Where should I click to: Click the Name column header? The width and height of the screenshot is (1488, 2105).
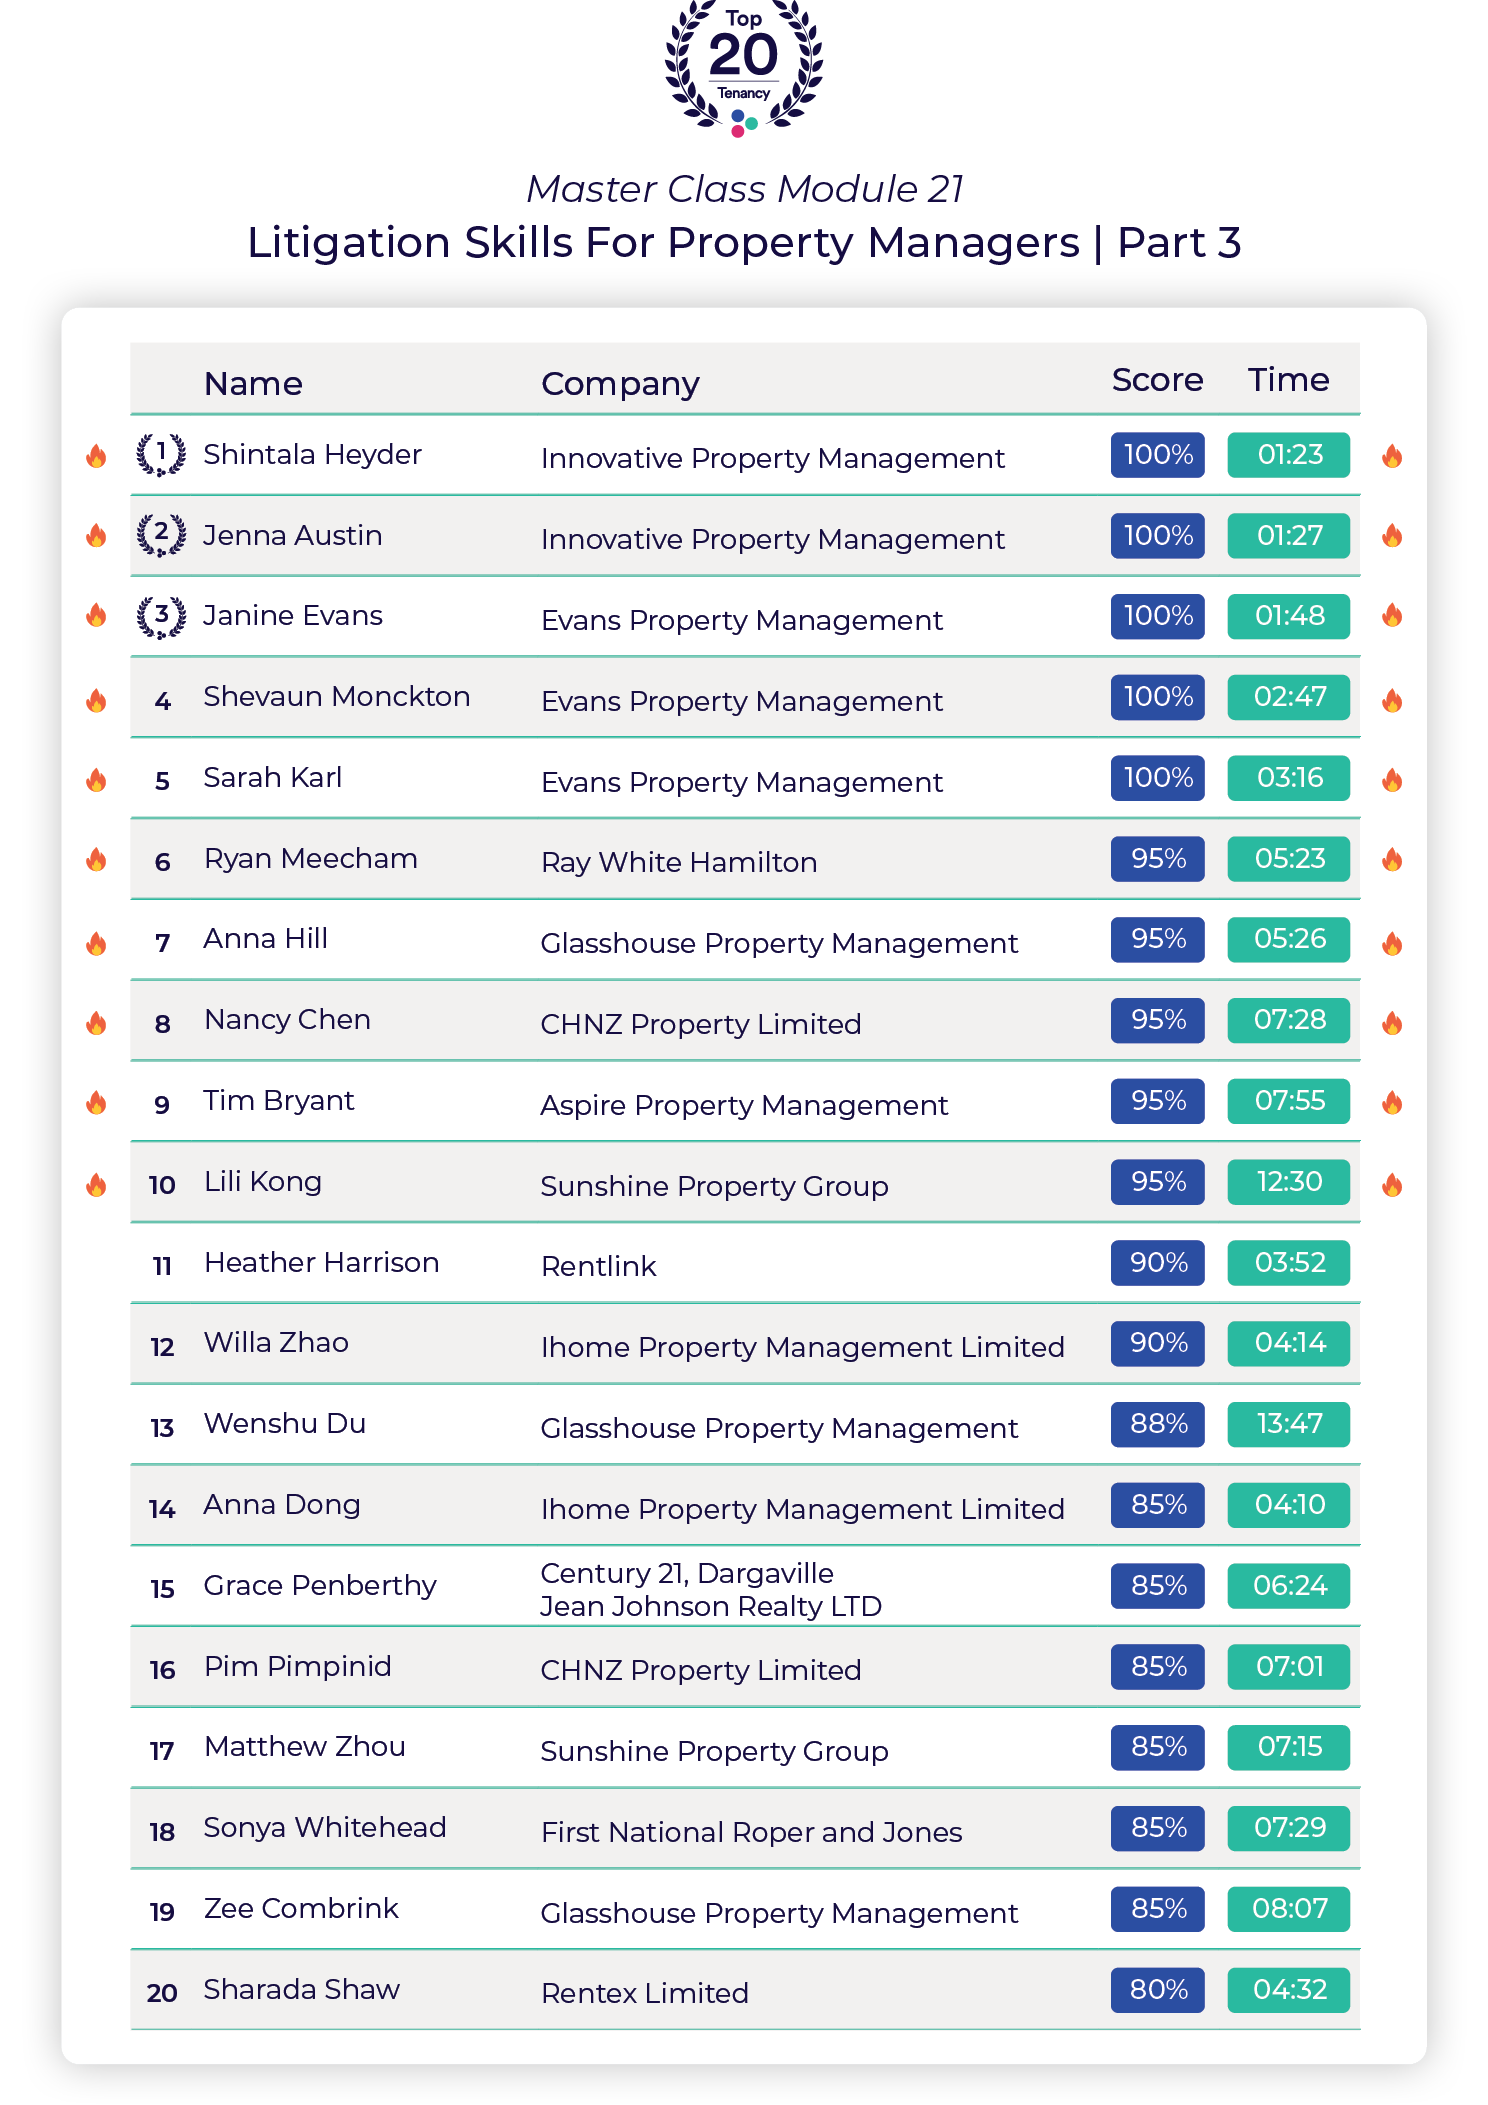(253, 383)
